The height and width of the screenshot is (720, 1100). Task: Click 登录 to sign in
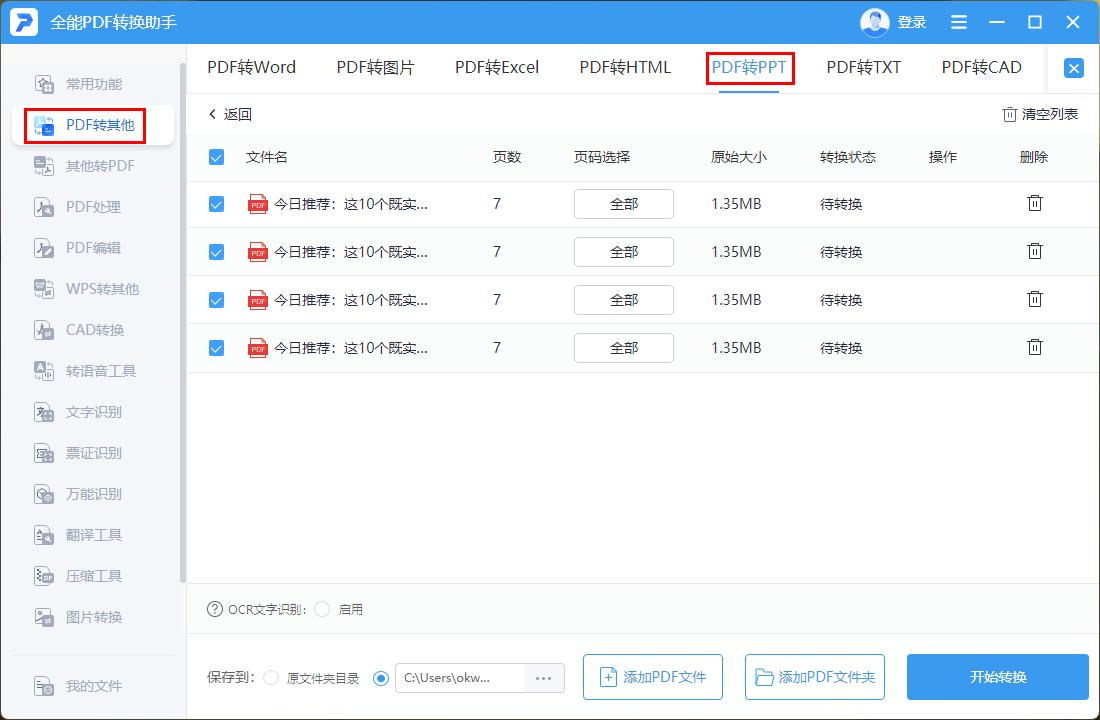pyautogui.click(x=911, y=21)
